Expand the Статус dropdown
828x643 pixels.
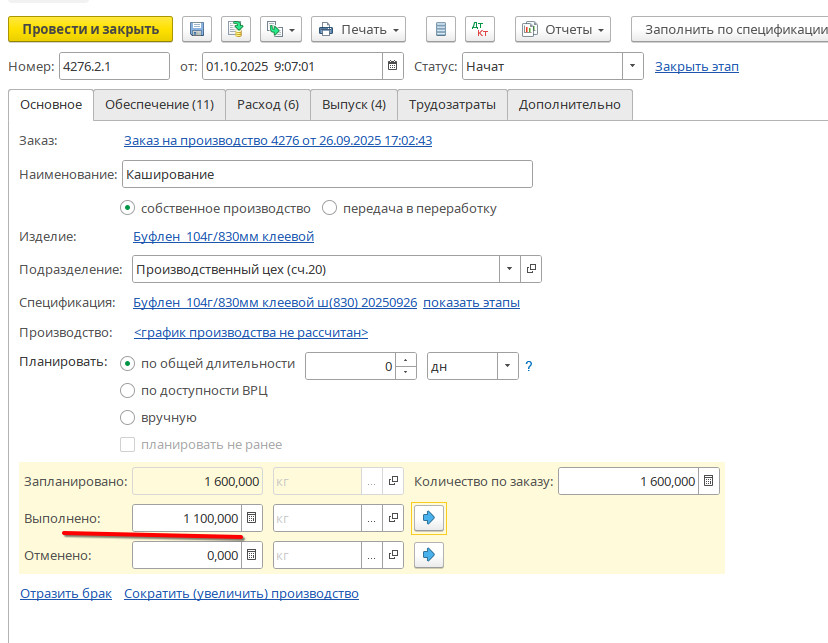632,67
